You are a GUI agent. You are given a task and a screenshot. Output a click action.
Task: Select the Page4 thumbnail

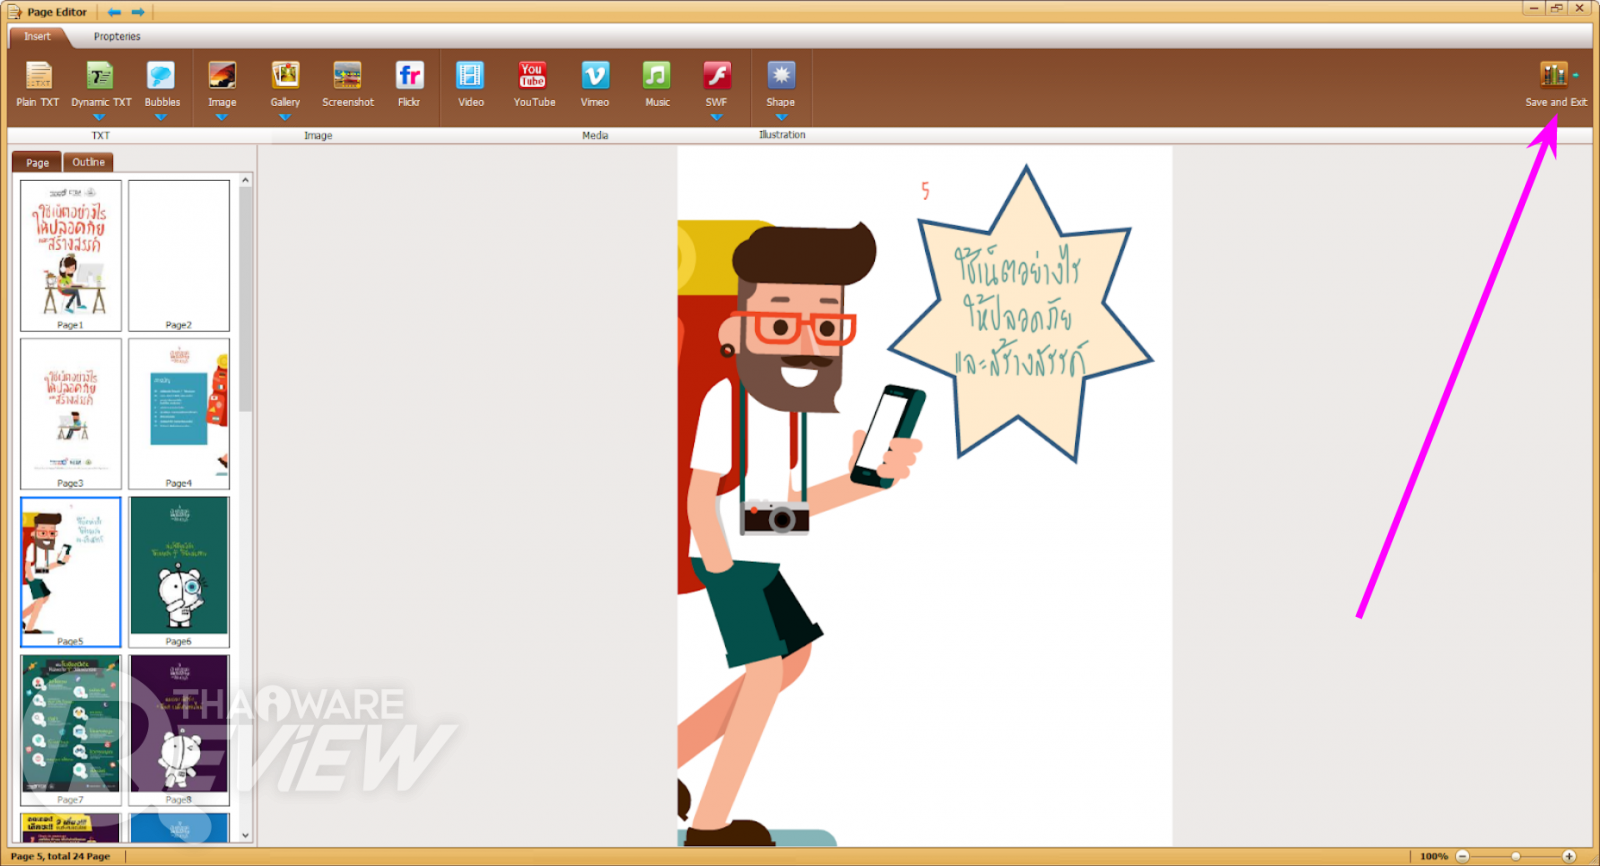pos(179,413)
